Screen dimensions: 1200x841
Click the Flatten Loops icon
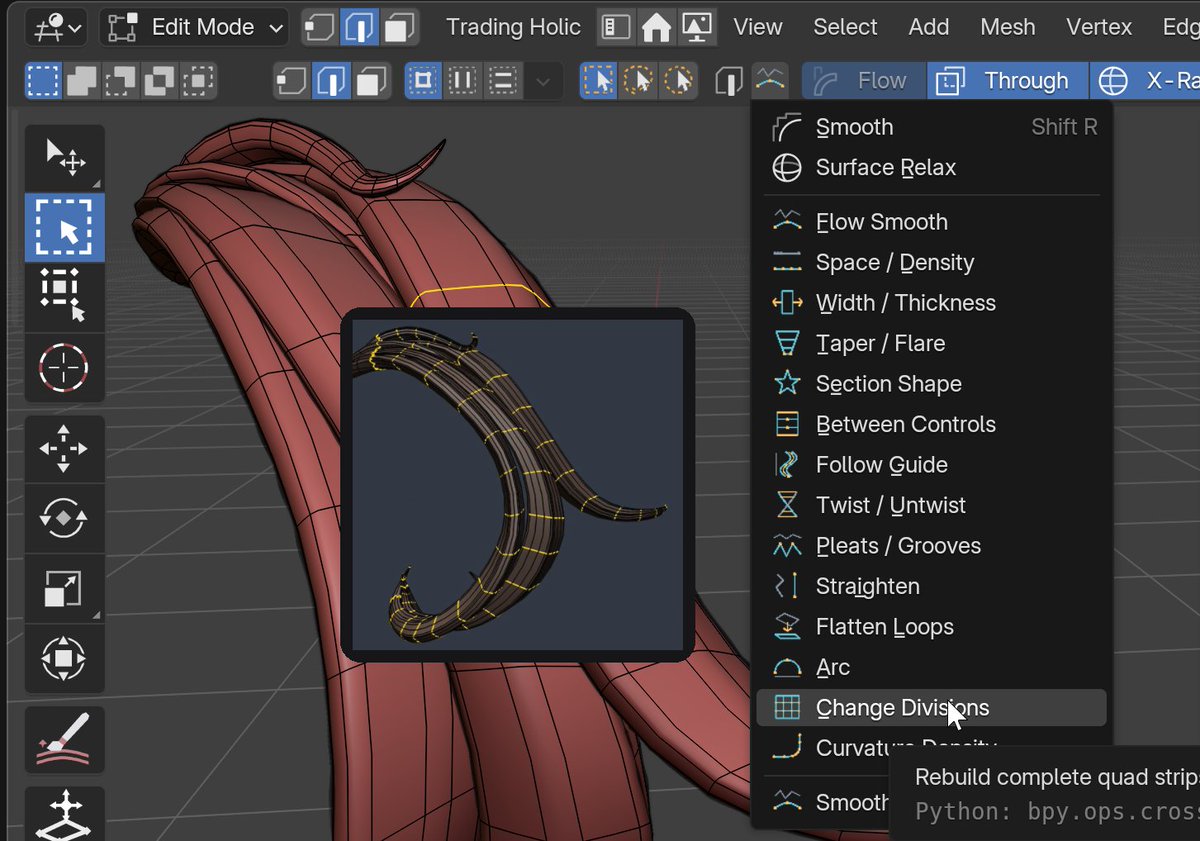click(x=788, y=626)
